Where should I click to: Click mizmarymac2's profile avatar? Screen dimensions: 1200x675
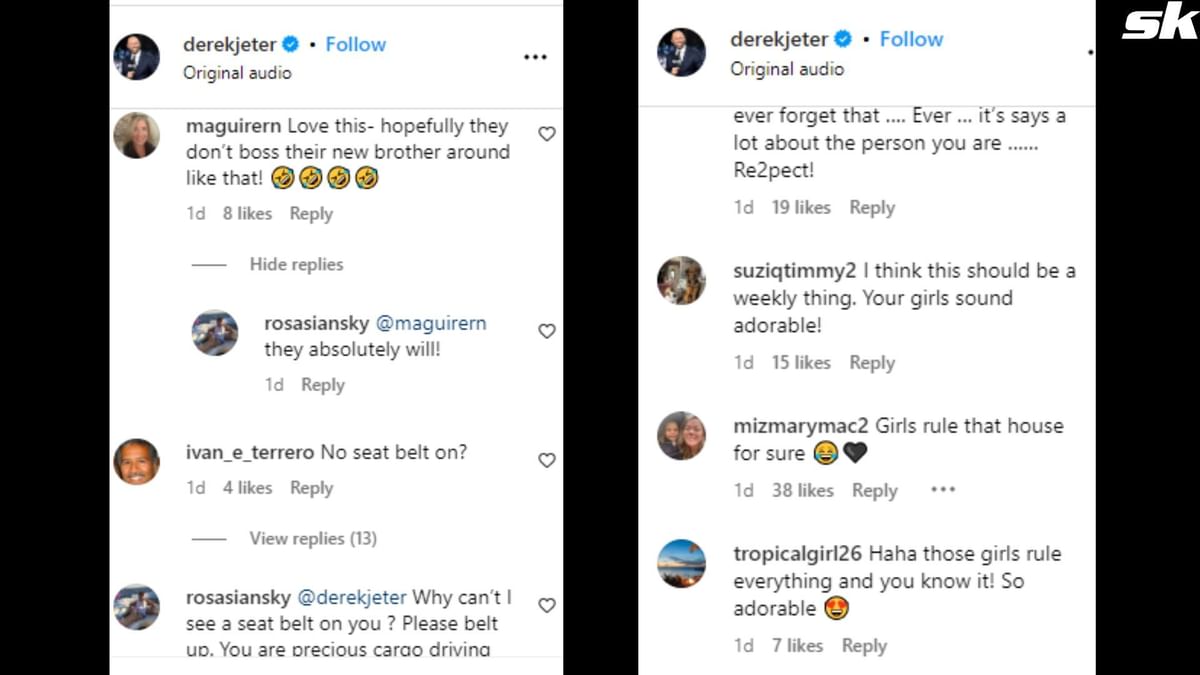click(x=682, y=436)
